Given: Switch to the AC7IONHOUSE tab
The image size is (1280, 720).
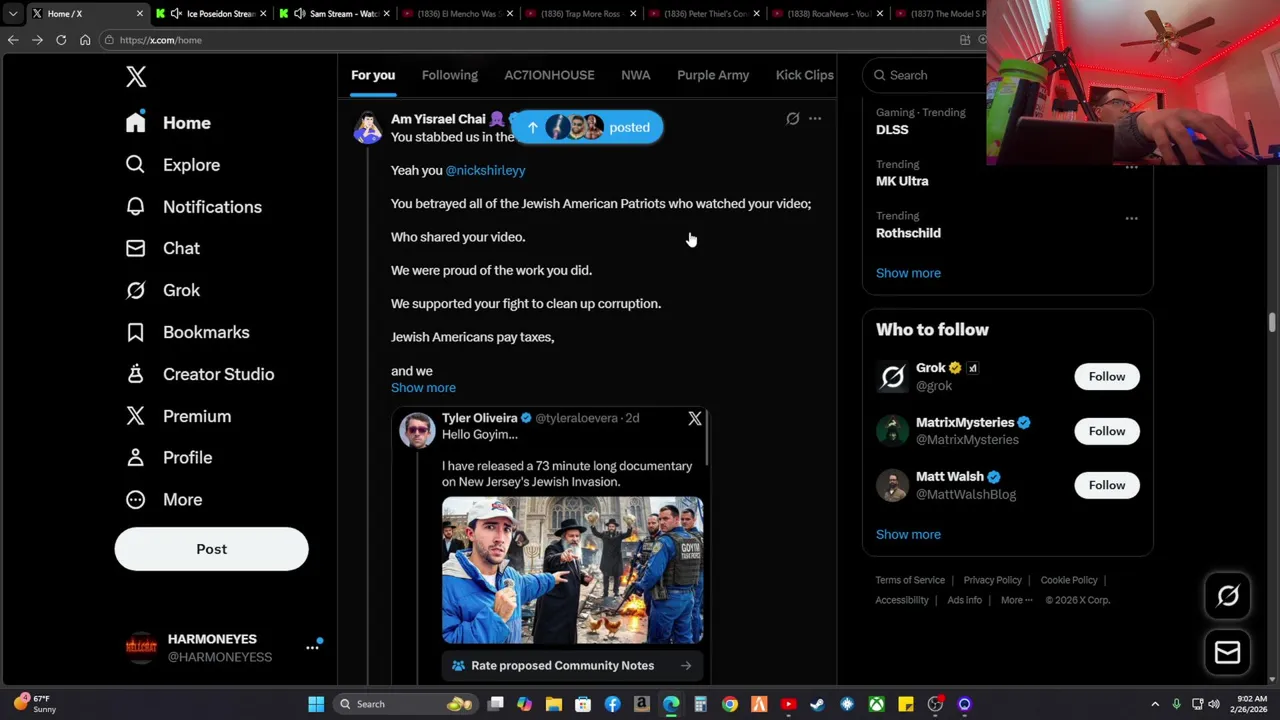Looking at the screenshot, I should coord(549,75).
